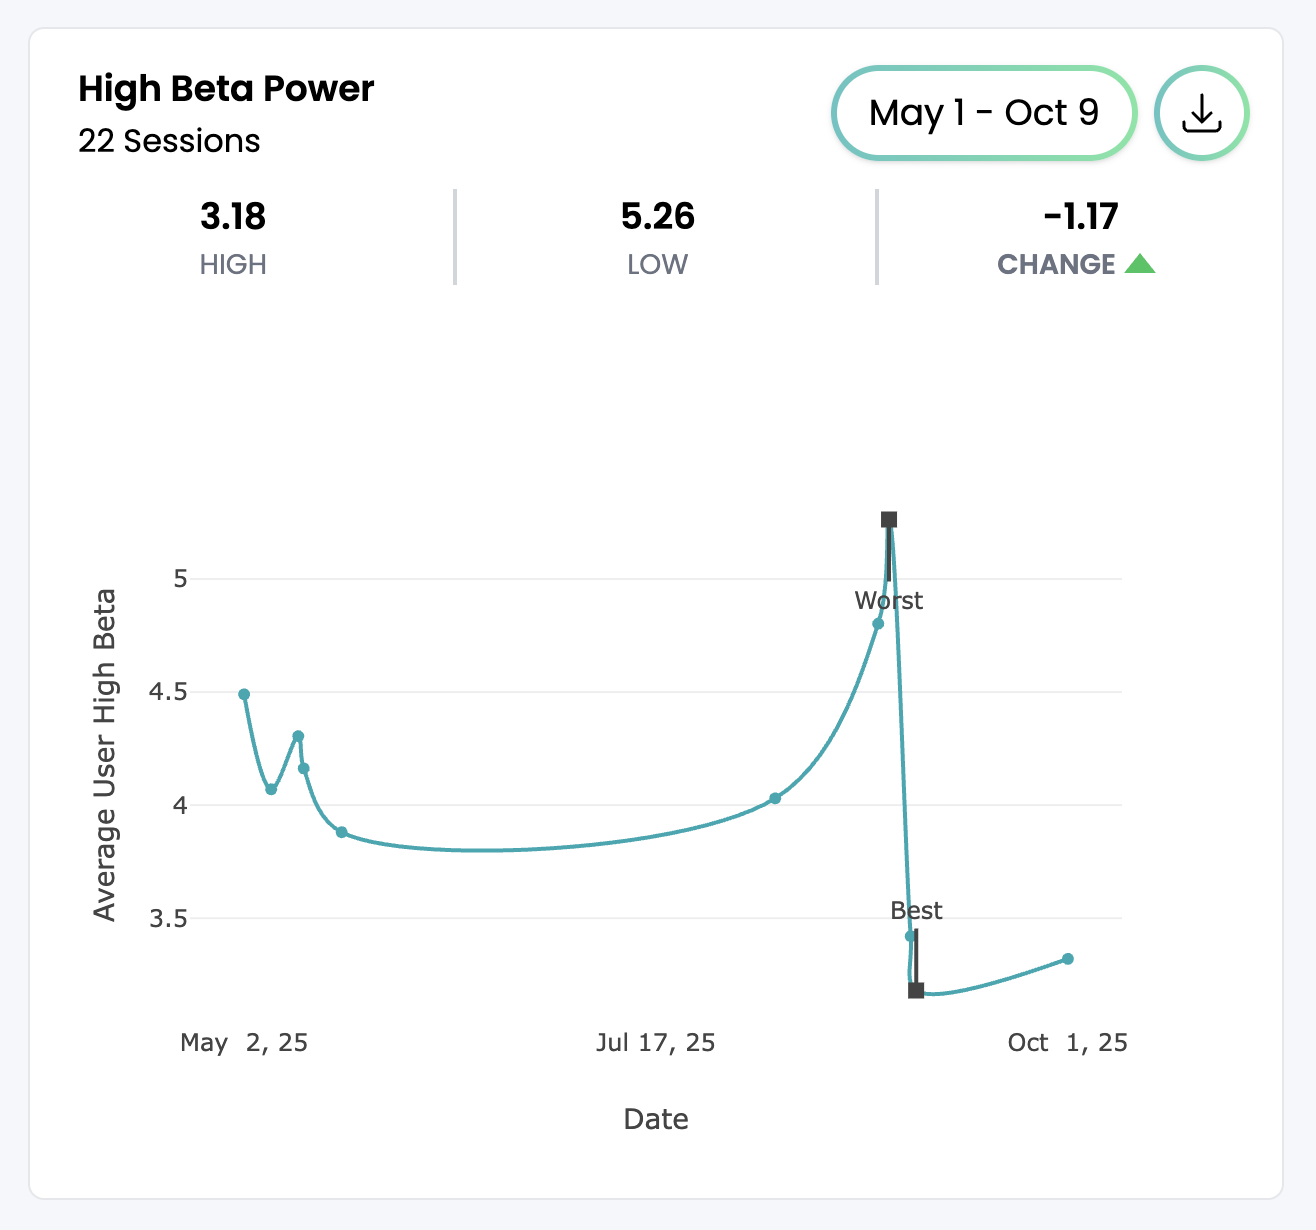Click the Jul 17, 25 x-axis label
1316x1230 pixels.
tap(656, 1043)
